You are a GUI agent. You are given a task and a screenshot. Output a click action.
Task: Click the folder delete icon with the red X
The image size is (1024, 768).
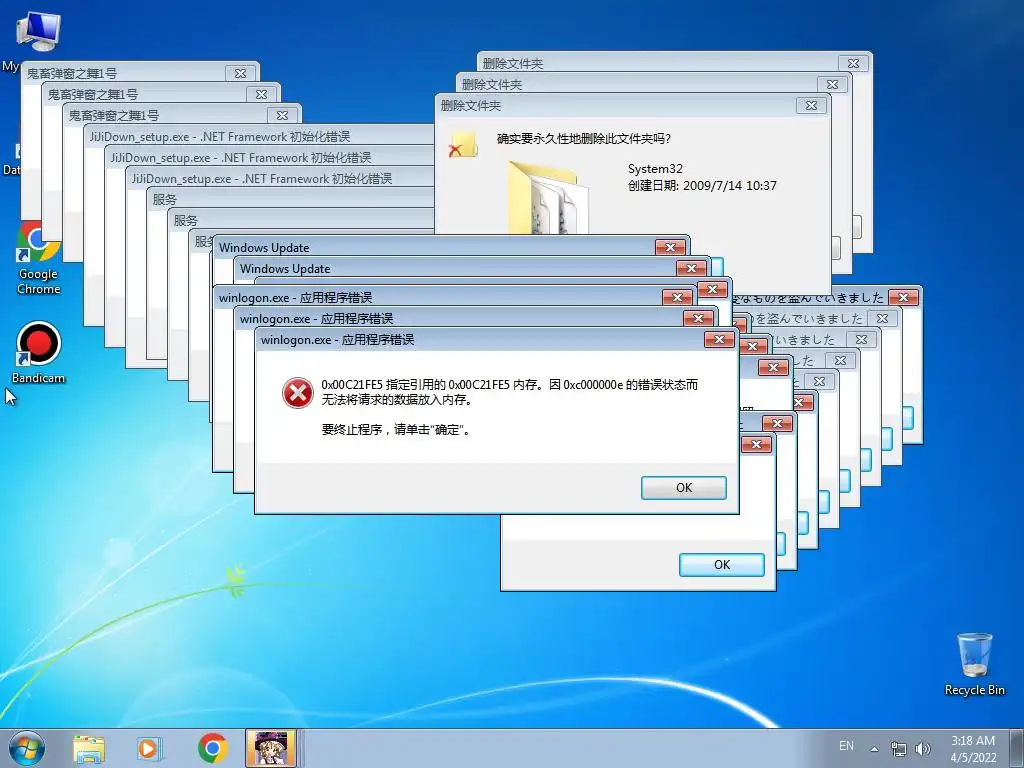coord(463,144)
